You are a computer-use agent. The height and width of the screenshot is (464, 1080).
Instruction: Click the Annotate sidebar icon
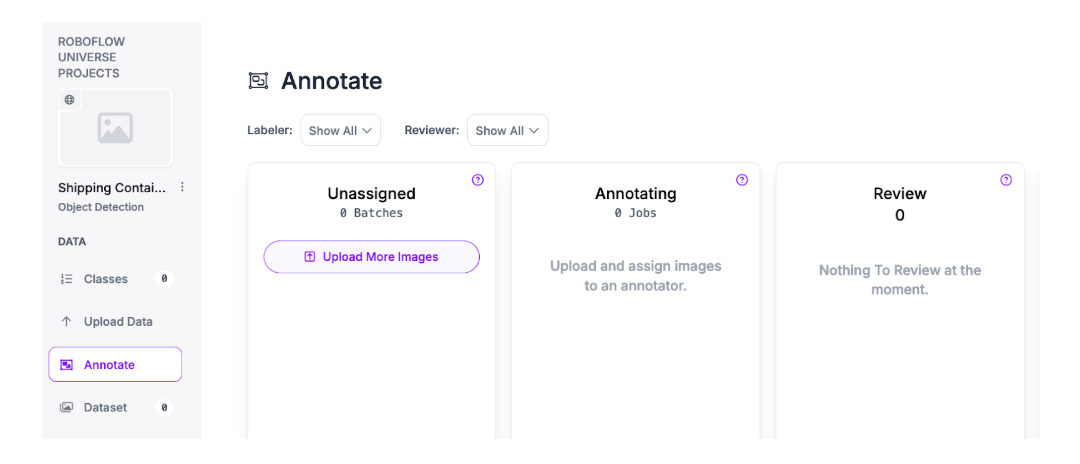click(67, 365)
